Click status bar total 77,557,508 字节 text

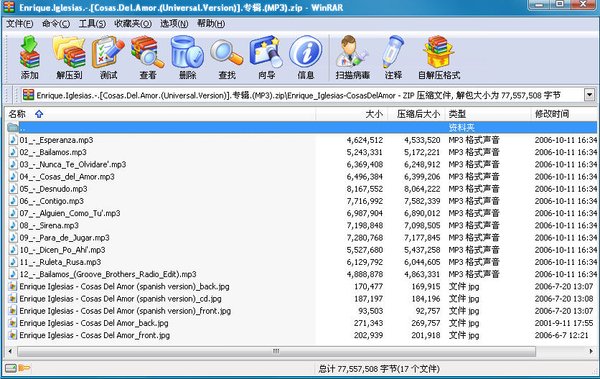[379, 369]
